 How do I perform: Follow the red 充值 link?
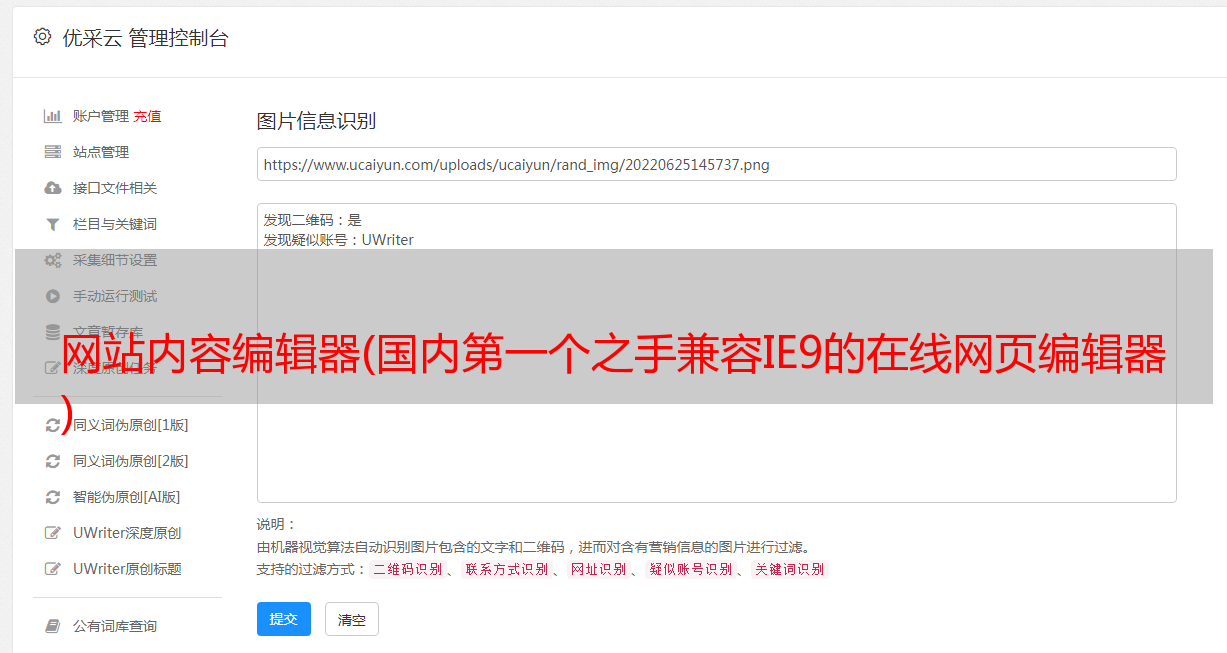click(147, 116)
